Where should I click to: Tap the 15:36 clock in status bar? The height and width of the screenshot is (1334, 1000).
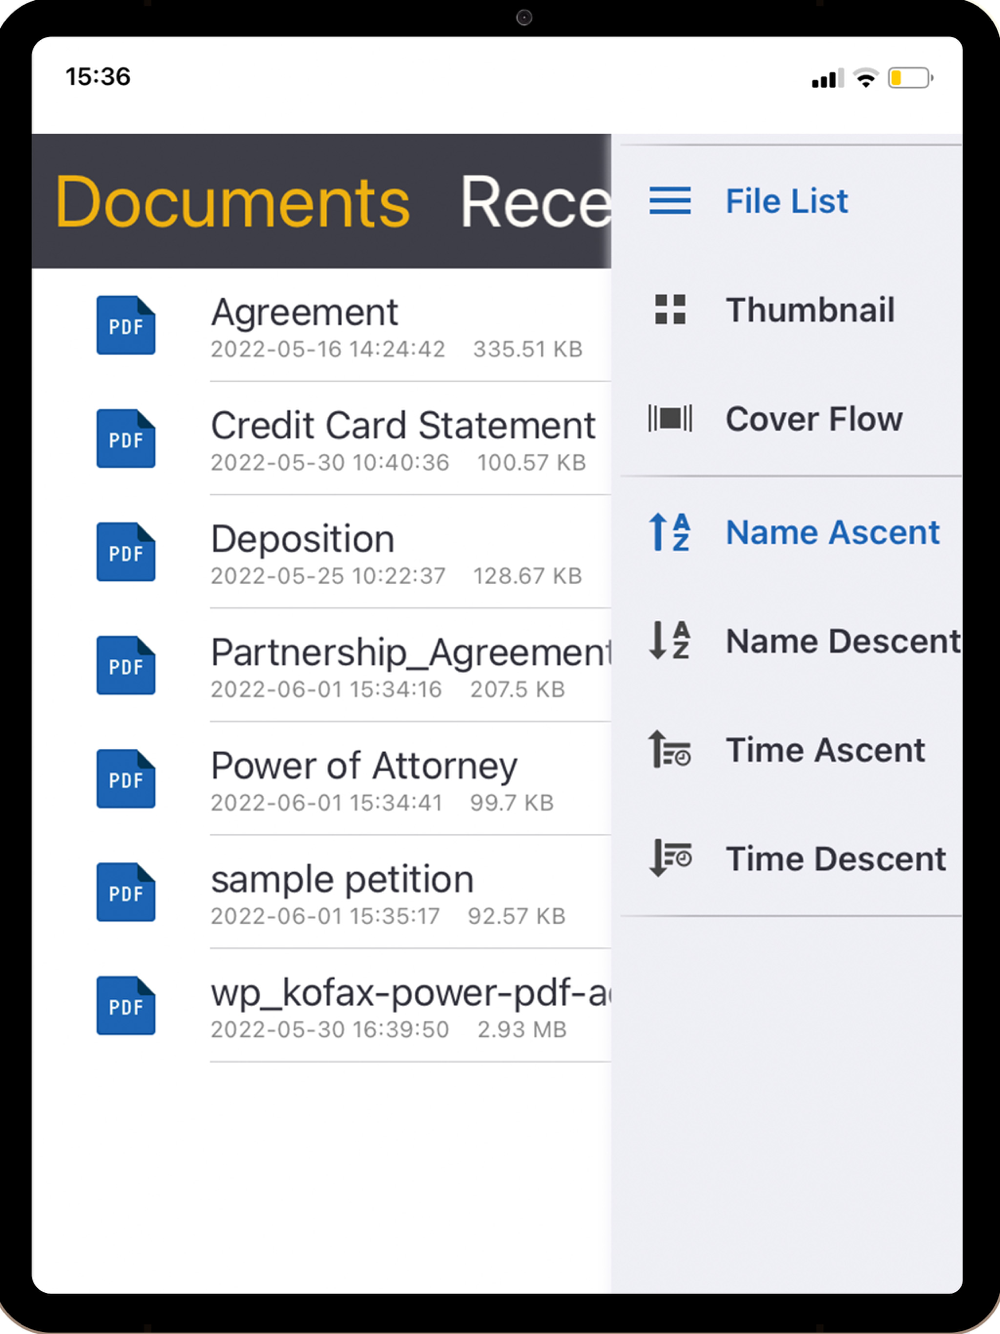98,77
